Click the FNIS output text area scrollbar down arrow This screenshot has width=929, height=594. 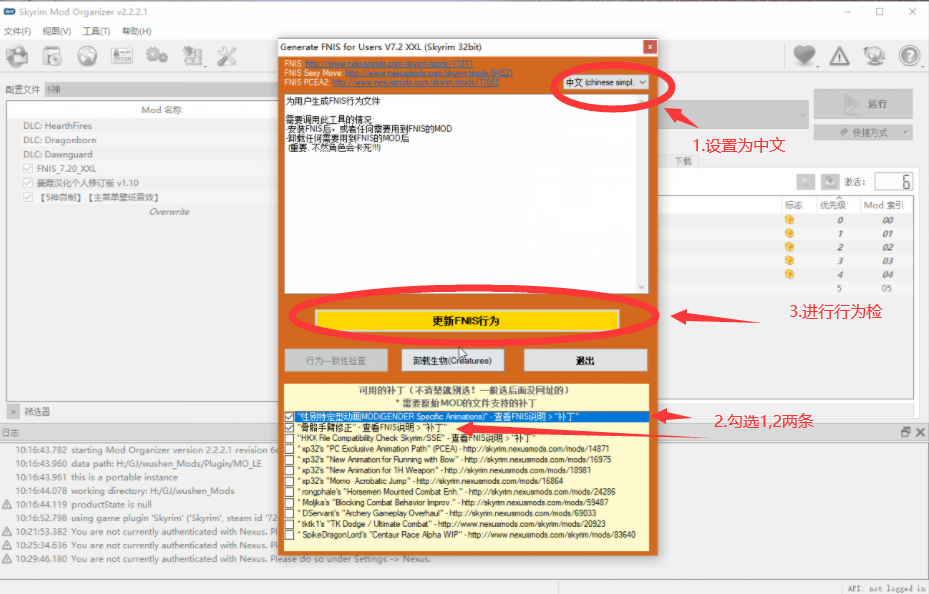[x=642, y=287]
